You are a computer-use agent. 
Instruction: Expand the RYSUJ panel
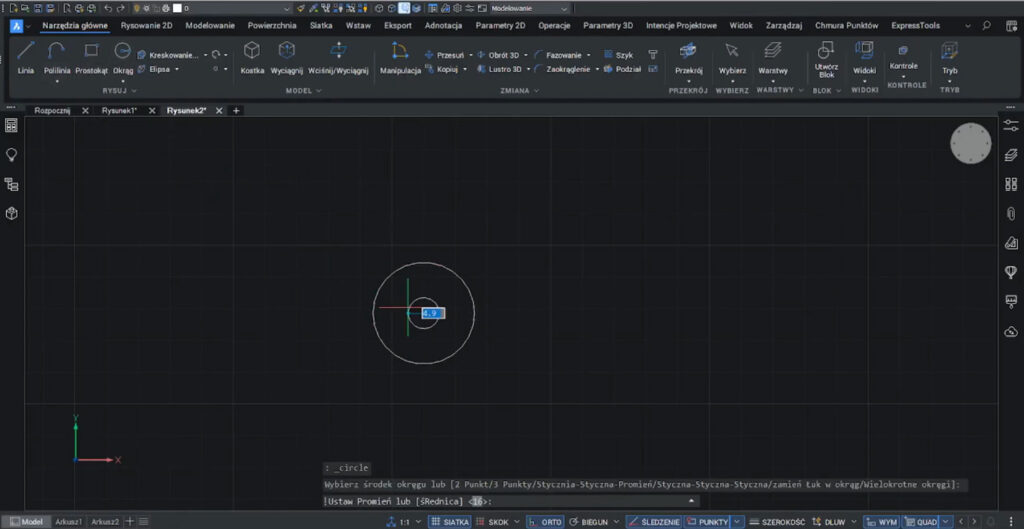(x=120, y=91)
